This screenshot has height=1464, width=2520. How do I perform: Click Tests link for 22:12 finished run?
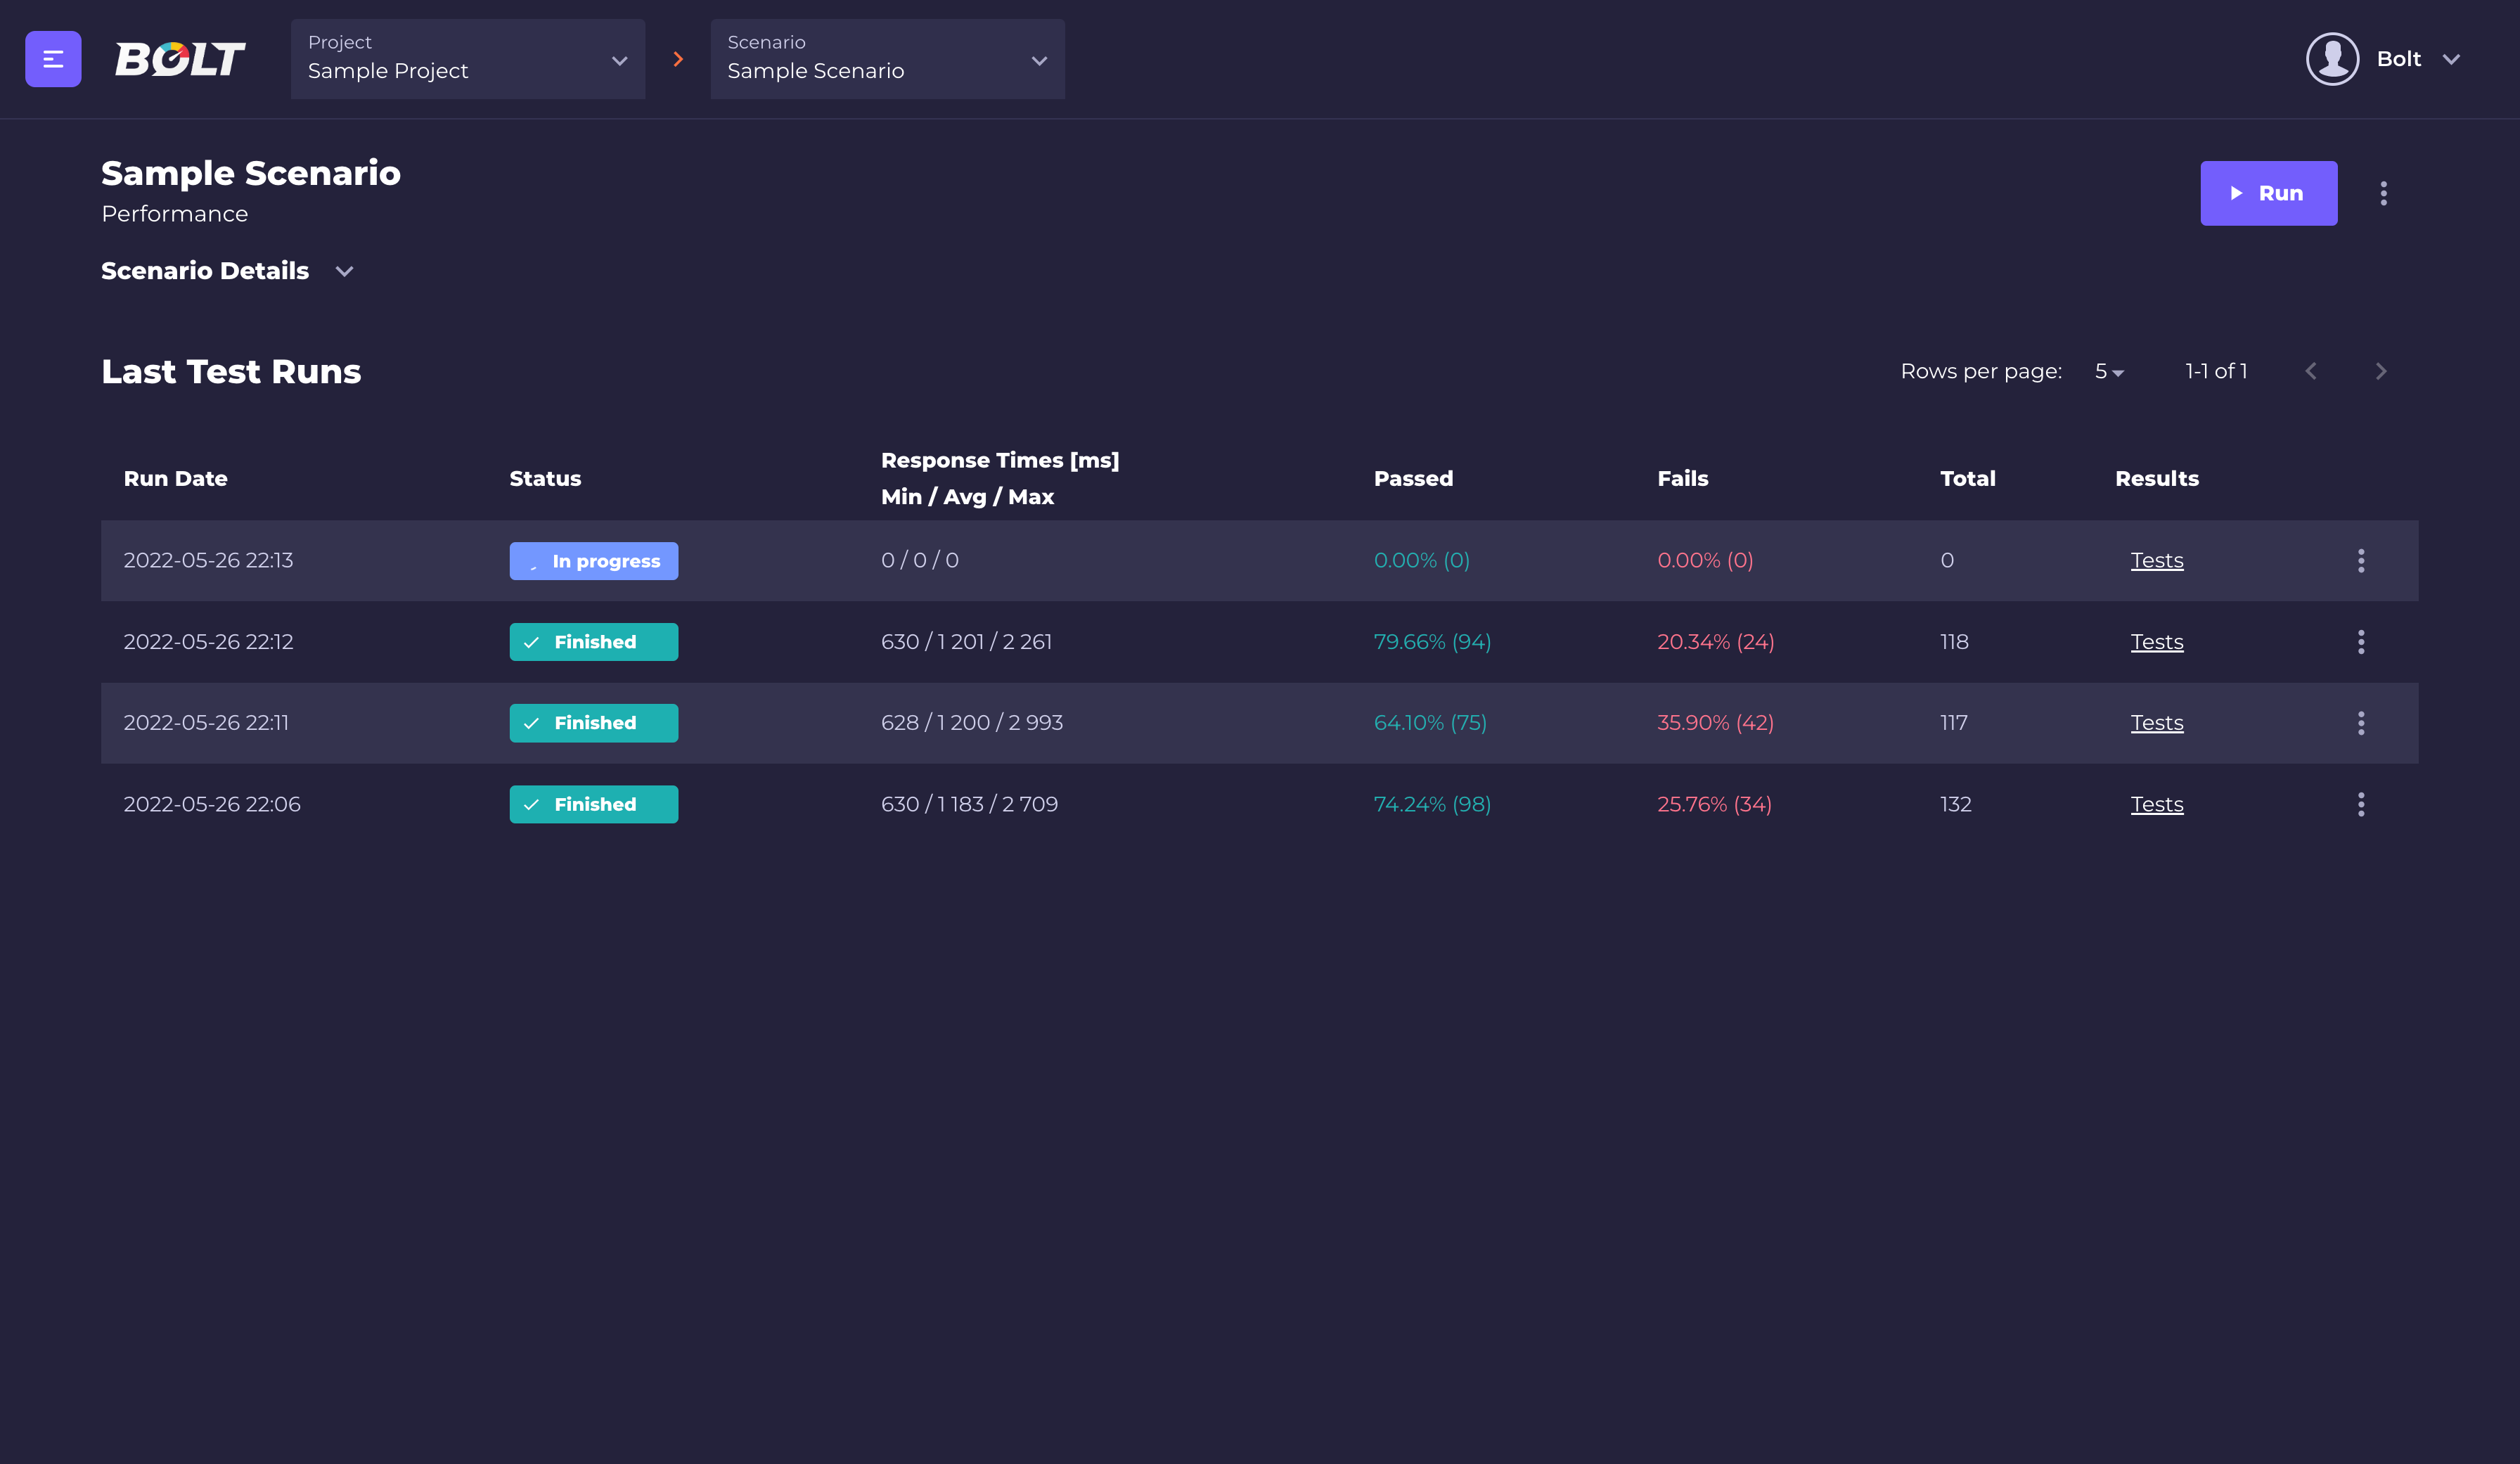2156,641
